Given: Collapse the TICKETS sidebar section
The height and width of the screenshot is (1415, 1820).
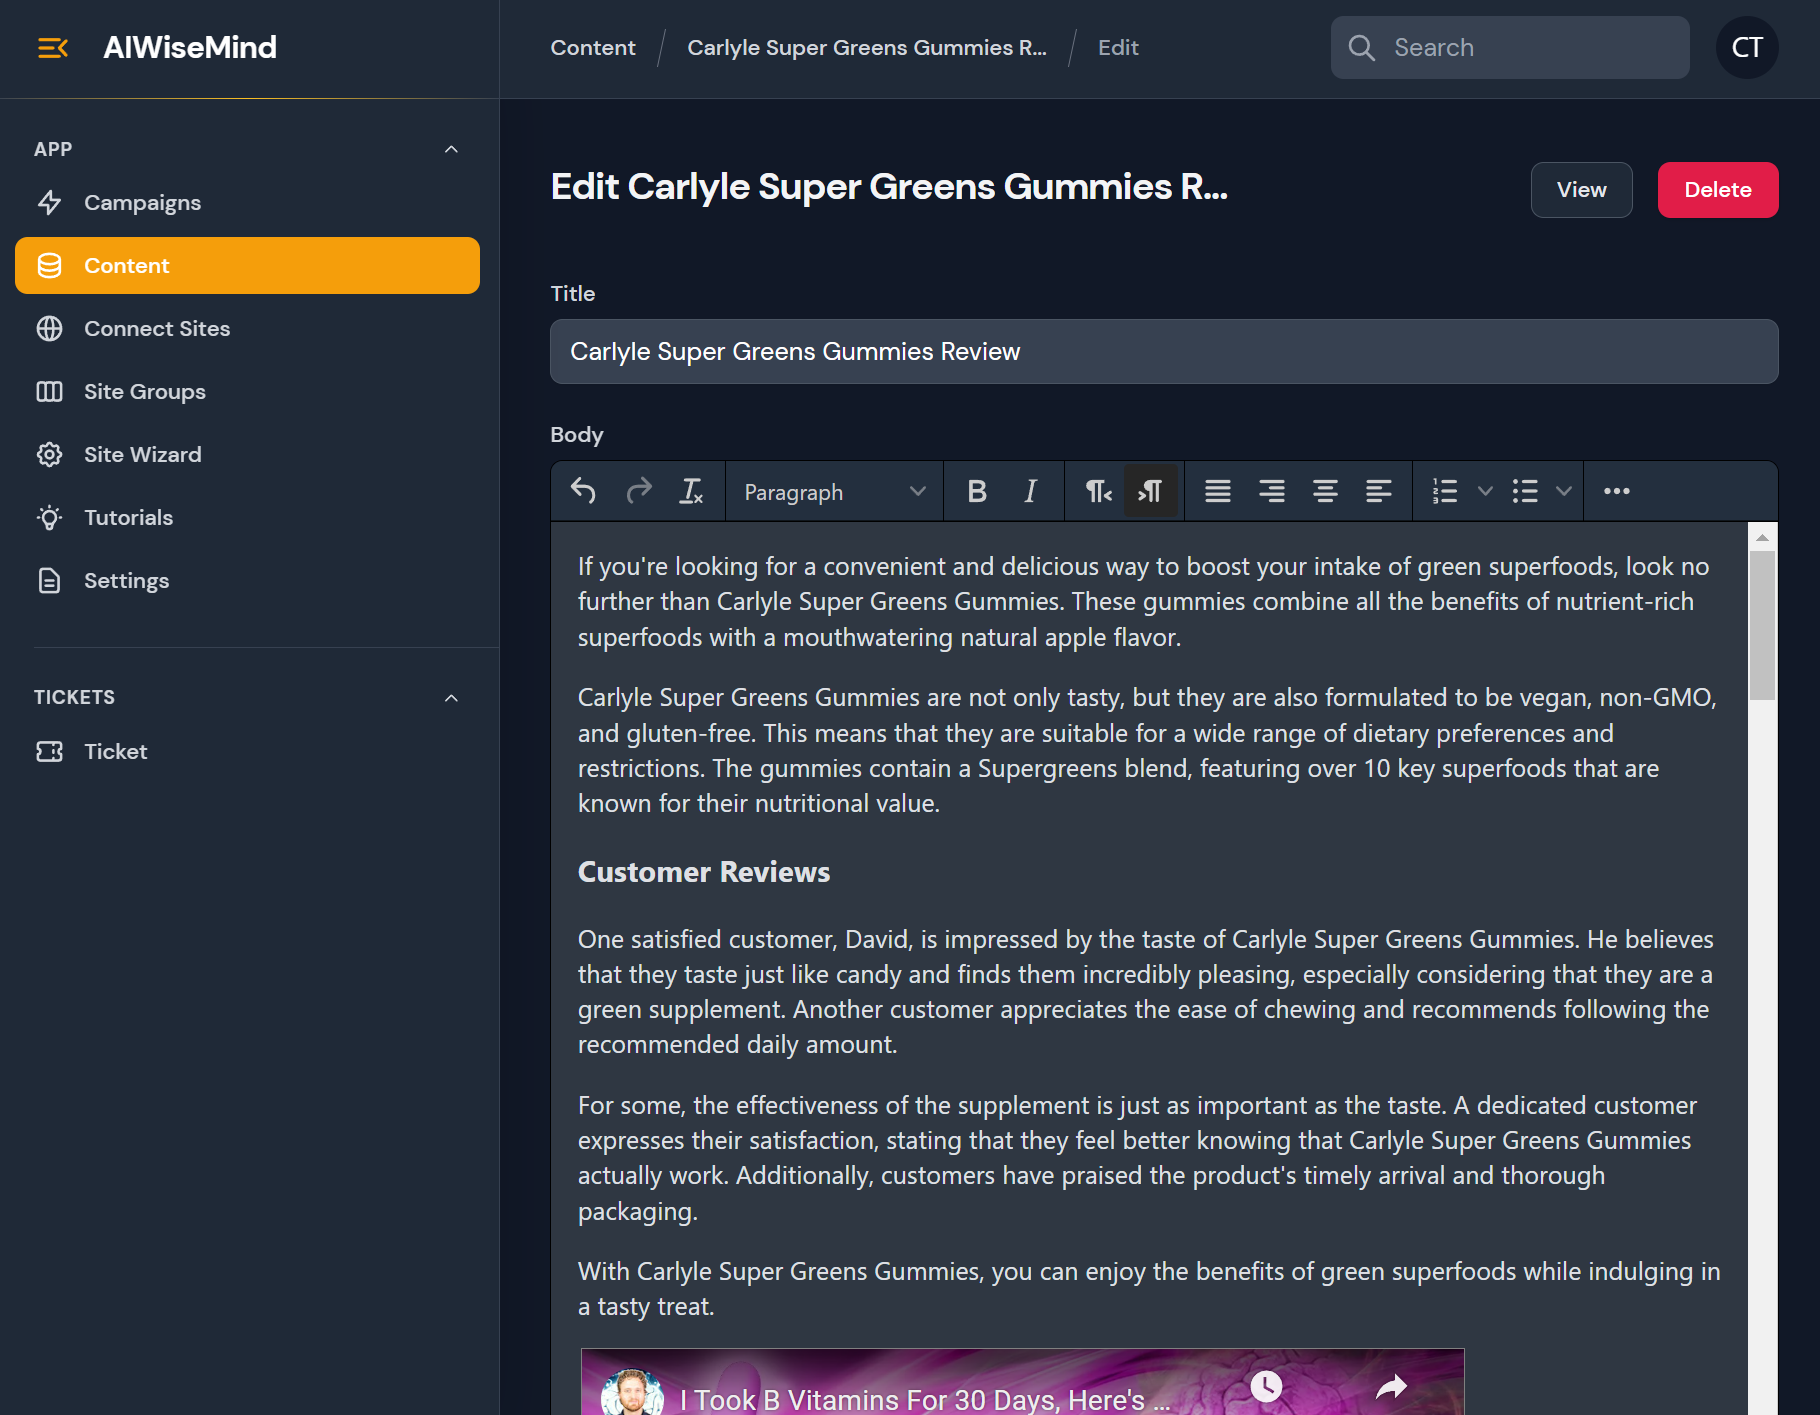Looking at the screenshot, I should (x=451, y=697).
